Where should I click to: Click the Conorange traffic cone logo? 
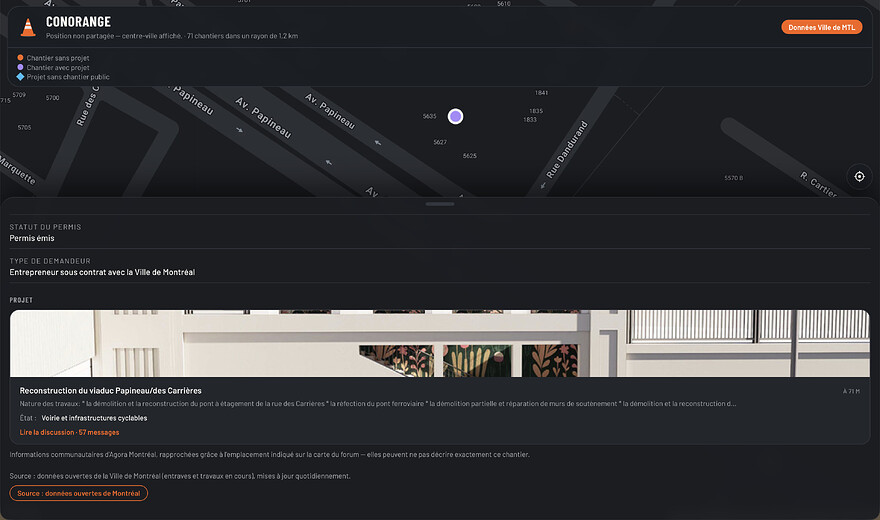(x=28, y=27)
